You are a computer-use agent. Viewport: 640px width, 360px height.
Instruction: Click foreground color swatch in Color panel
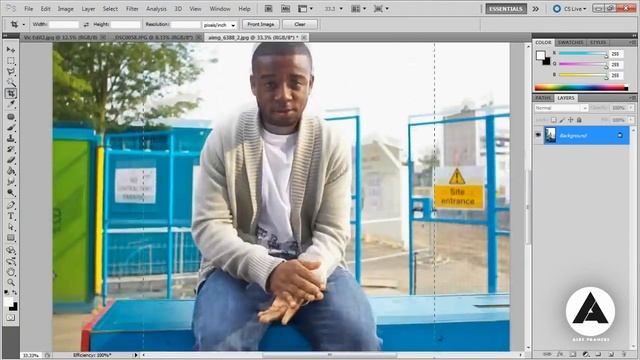tap(541, 56)
